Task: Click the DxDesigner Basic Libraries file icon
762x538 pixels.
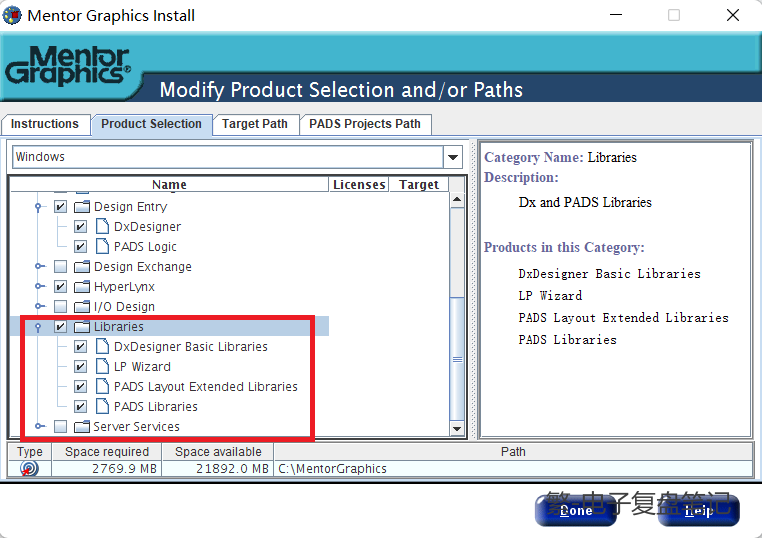Action: [x=102, y=347]
